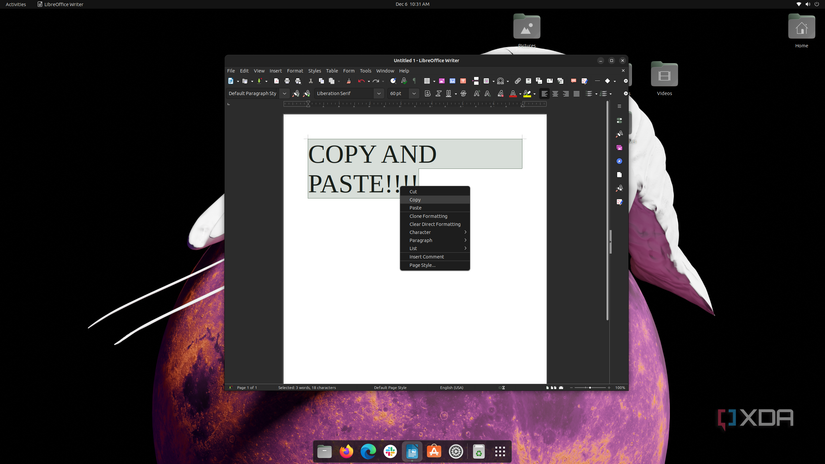Select Clear Direct Formatting in context menu
The height and width of the screenshot is (464, 825).
point(434,224)
